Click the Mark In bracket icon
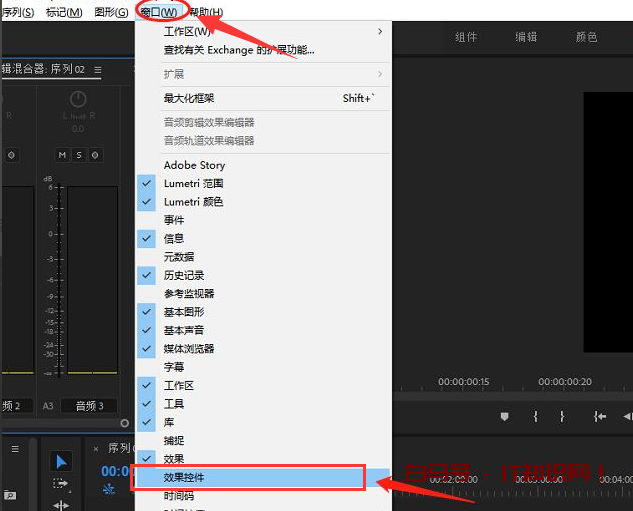Viewport: 633px width, 511px height. click(x=535, y=416)
